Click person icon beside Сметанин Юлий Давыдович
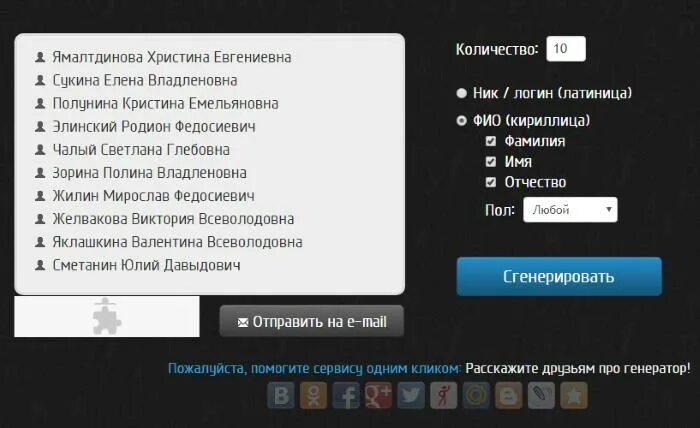This screenshot has width=700, height=428. click(x=40, y=265)
